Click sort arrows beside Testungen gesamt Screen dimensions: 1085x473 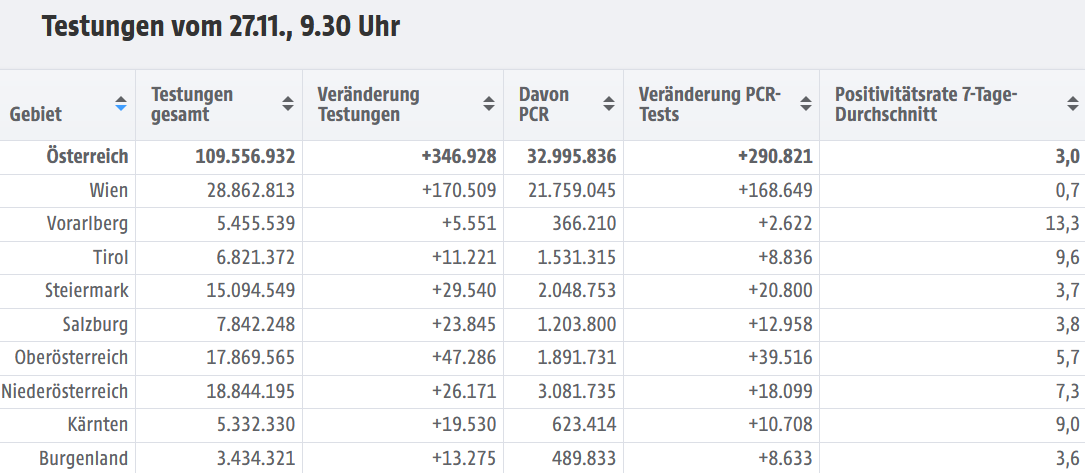click(x=288, y=104)
